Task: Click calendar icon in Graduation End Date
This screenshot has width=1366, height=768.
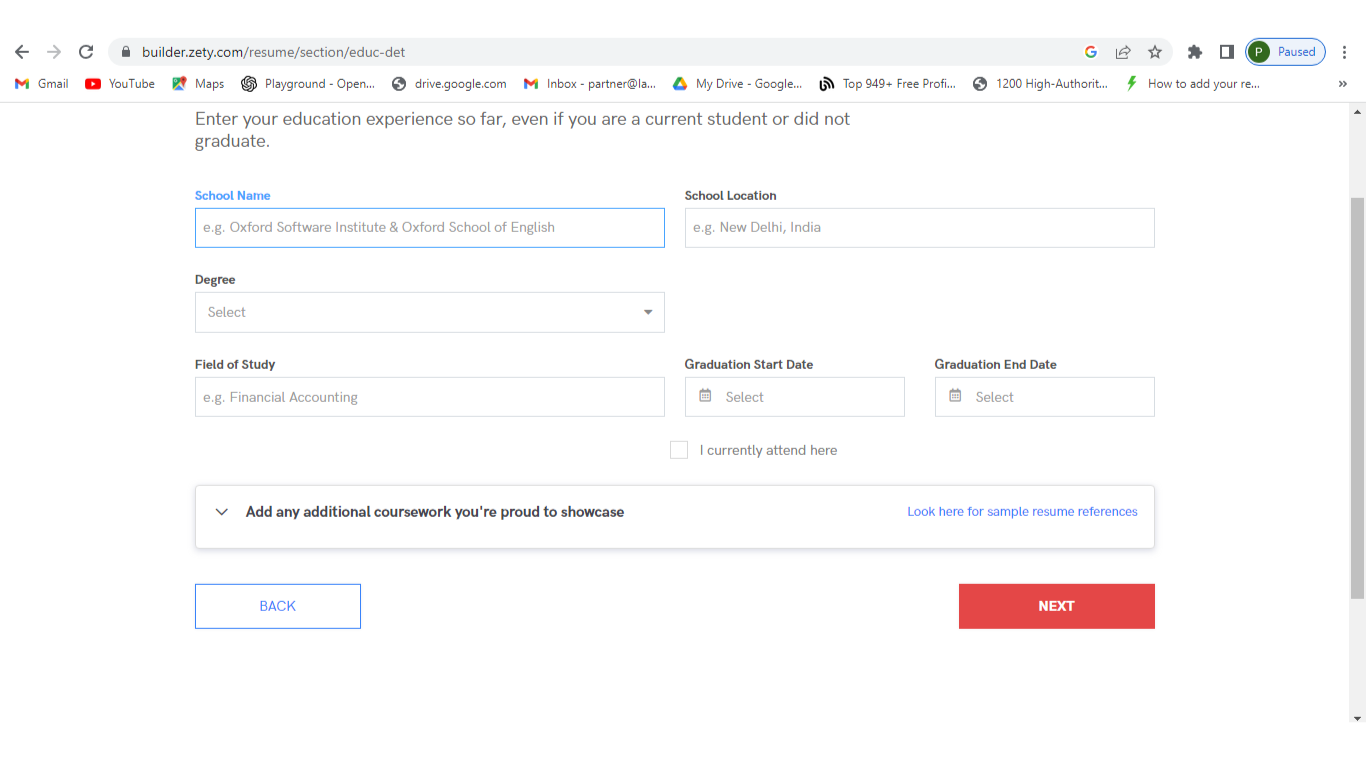Action: [x=955, y=396]
